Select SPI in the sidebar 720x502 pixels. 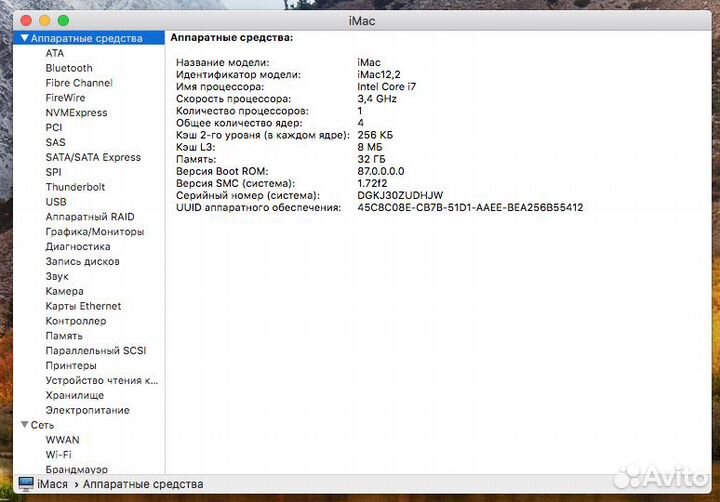click(53, 172)
